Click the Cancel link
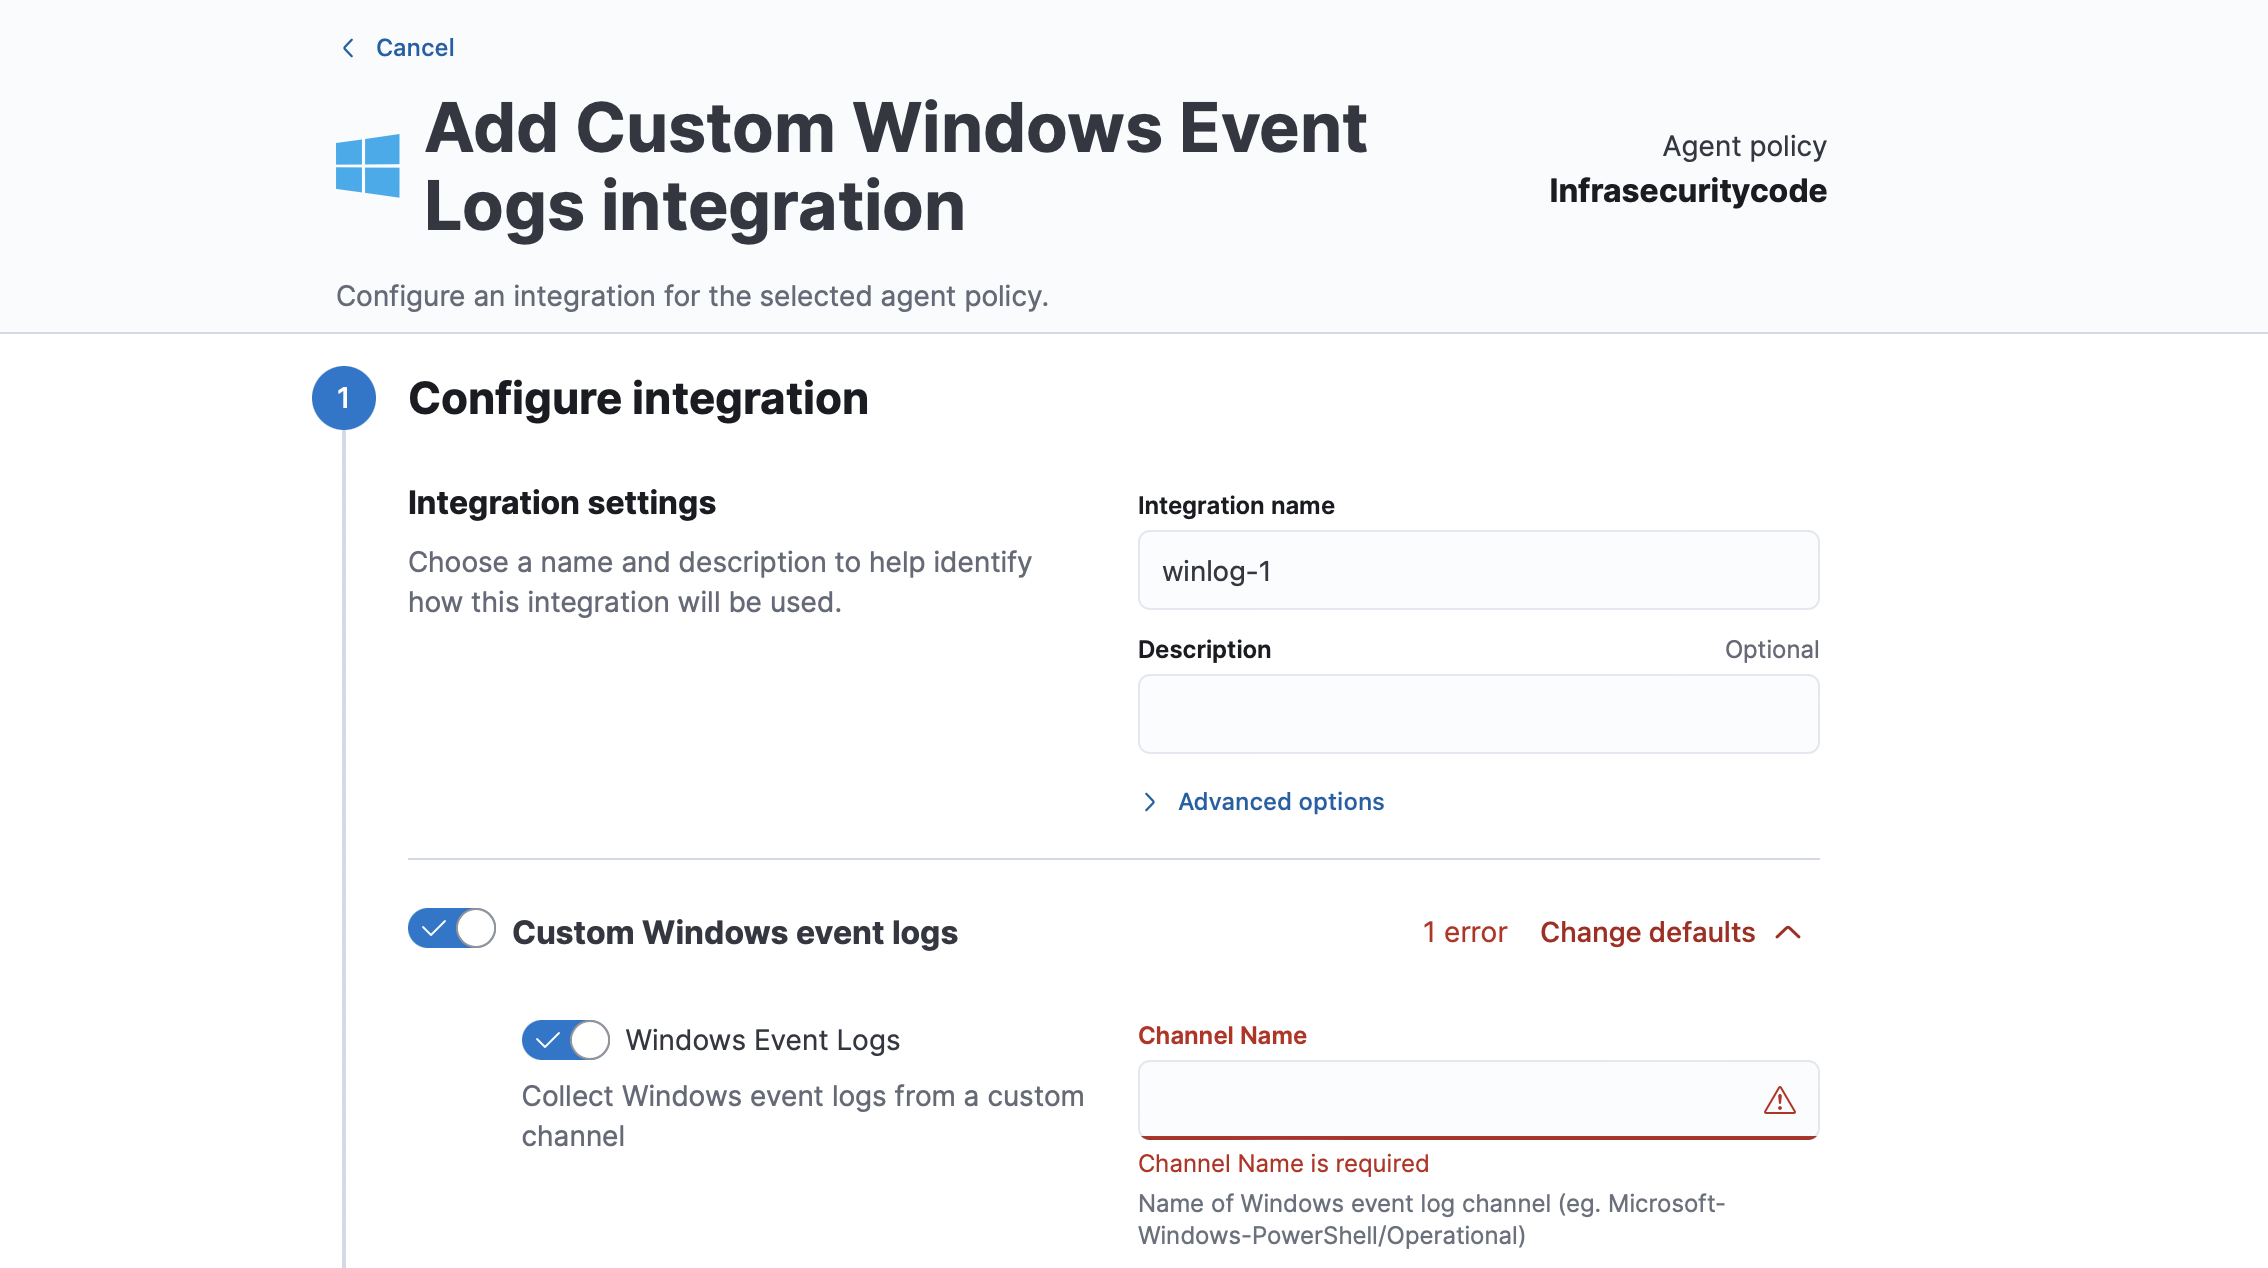The height and width of the screenshot is (1268, 2268). pyautogui.click(x=414, y=48)
